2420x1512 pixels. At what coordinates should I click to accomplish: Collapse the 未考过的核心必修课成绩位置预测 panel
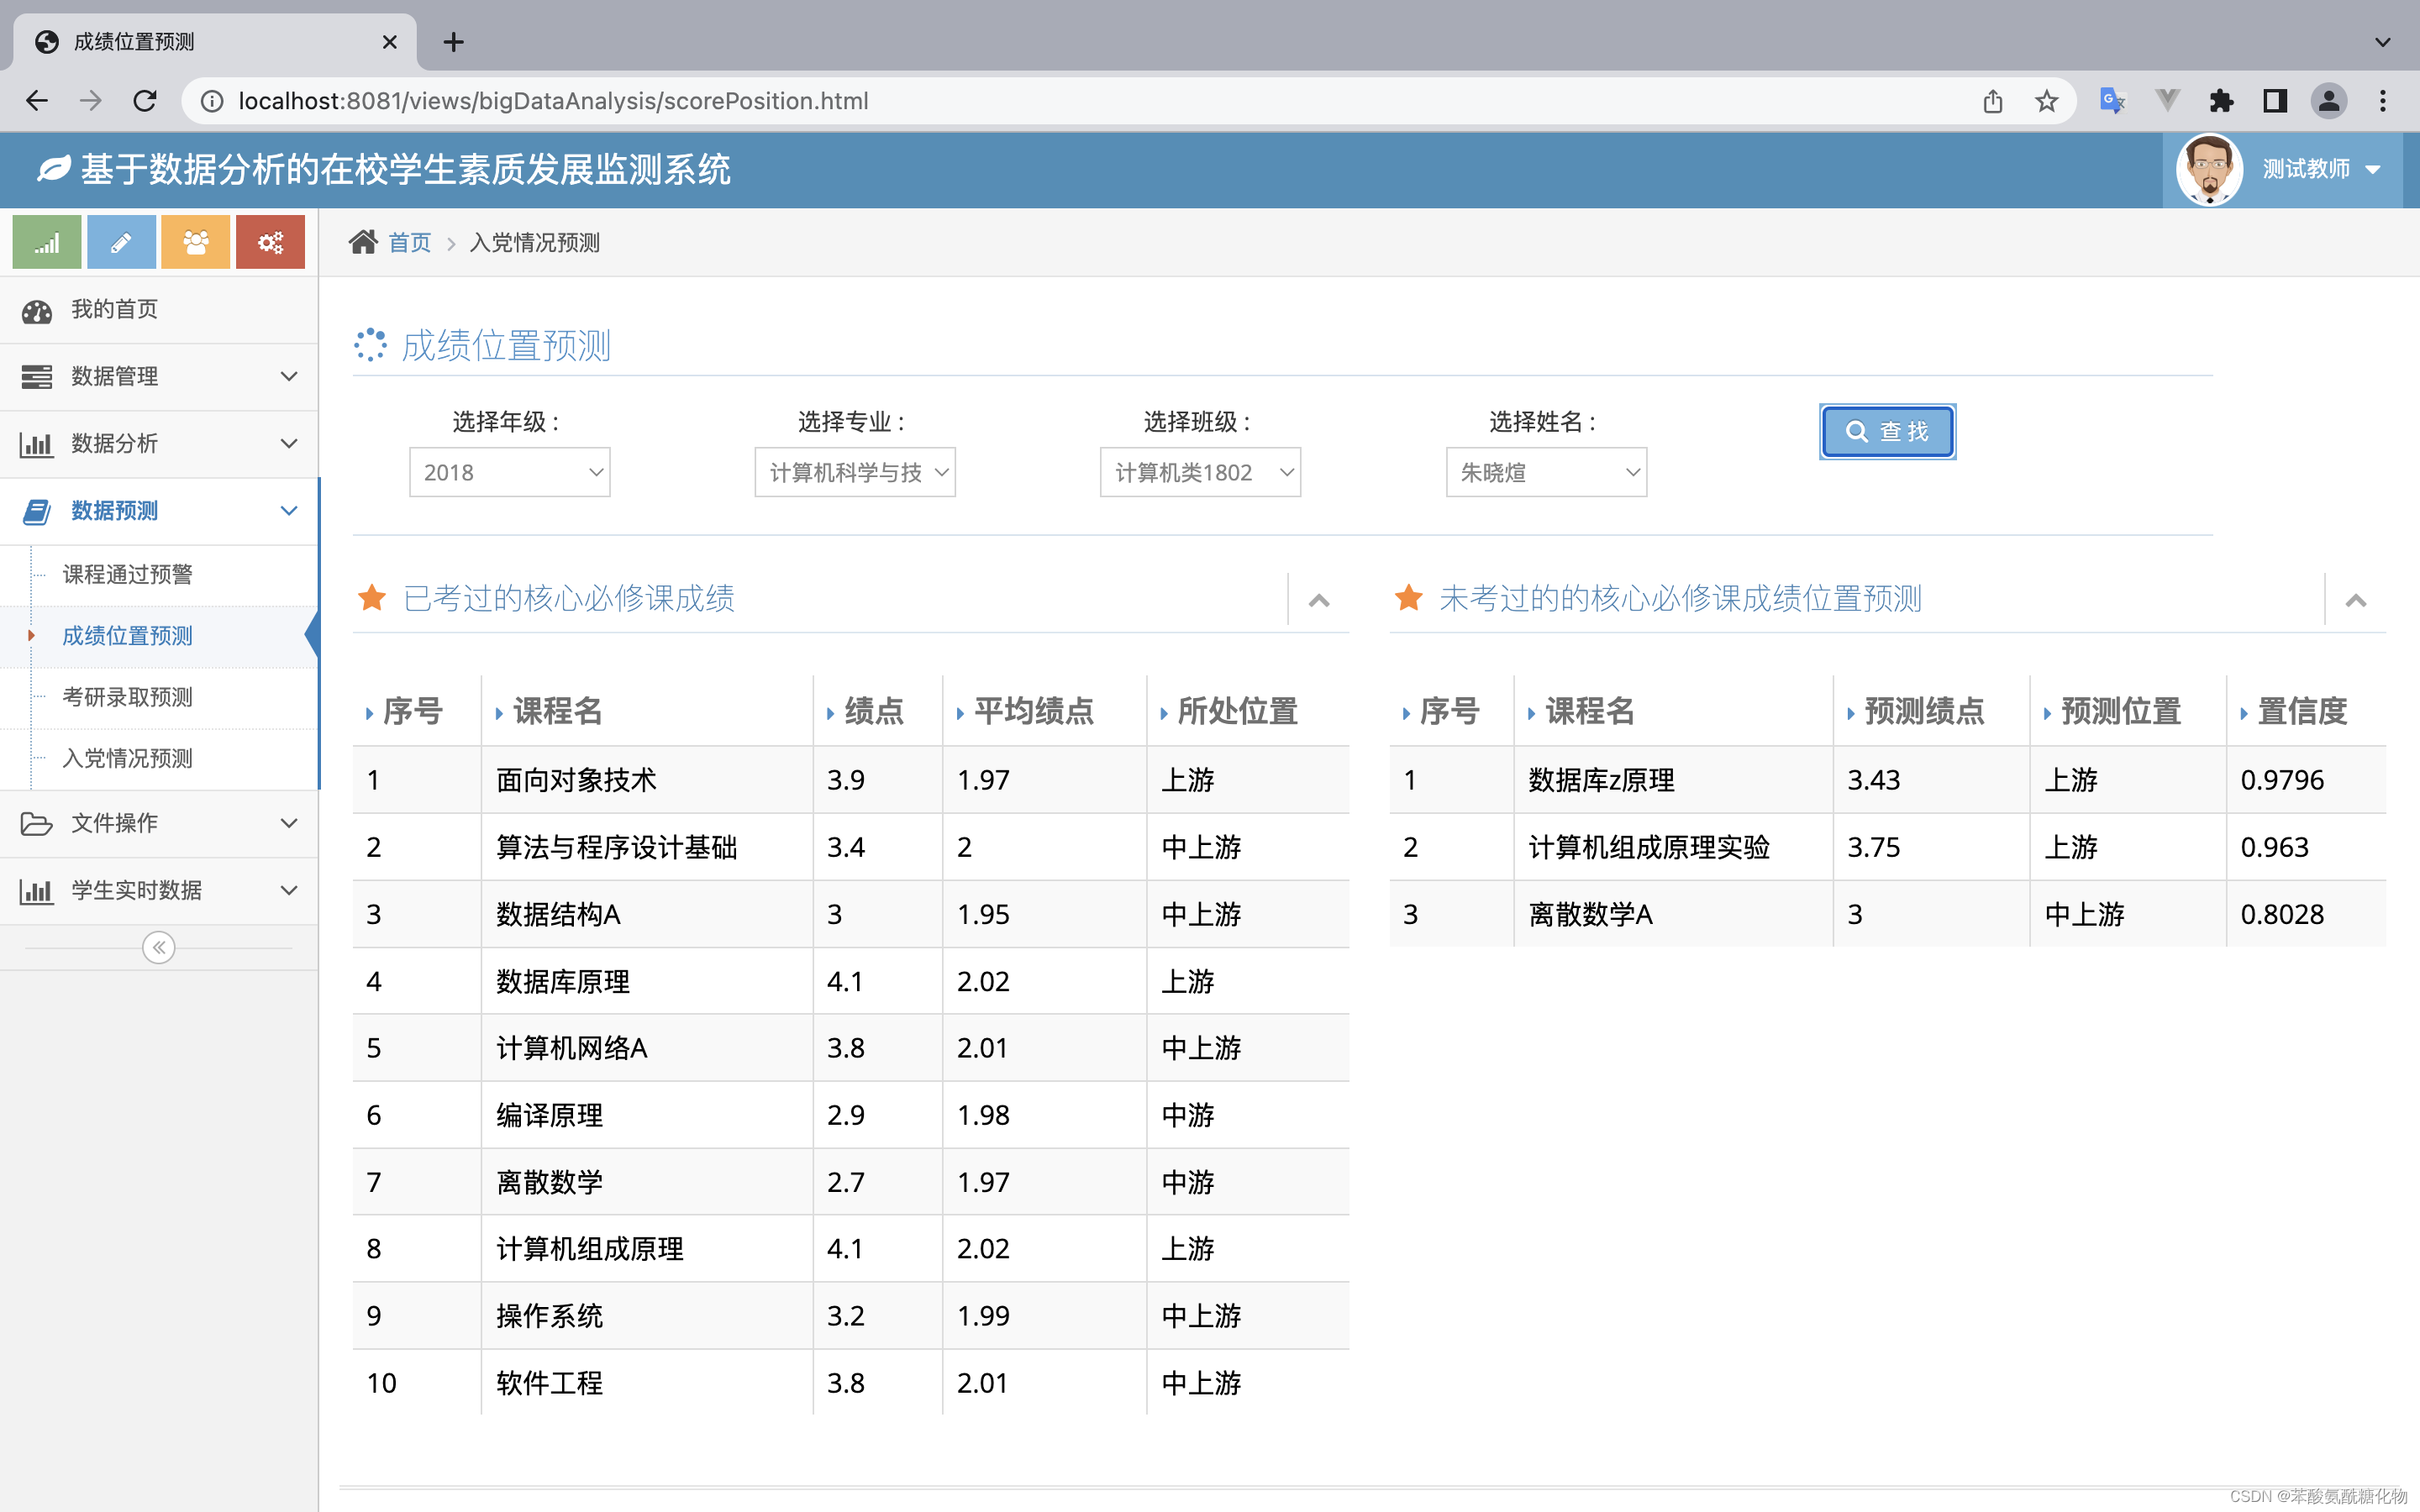(2355, 600)
